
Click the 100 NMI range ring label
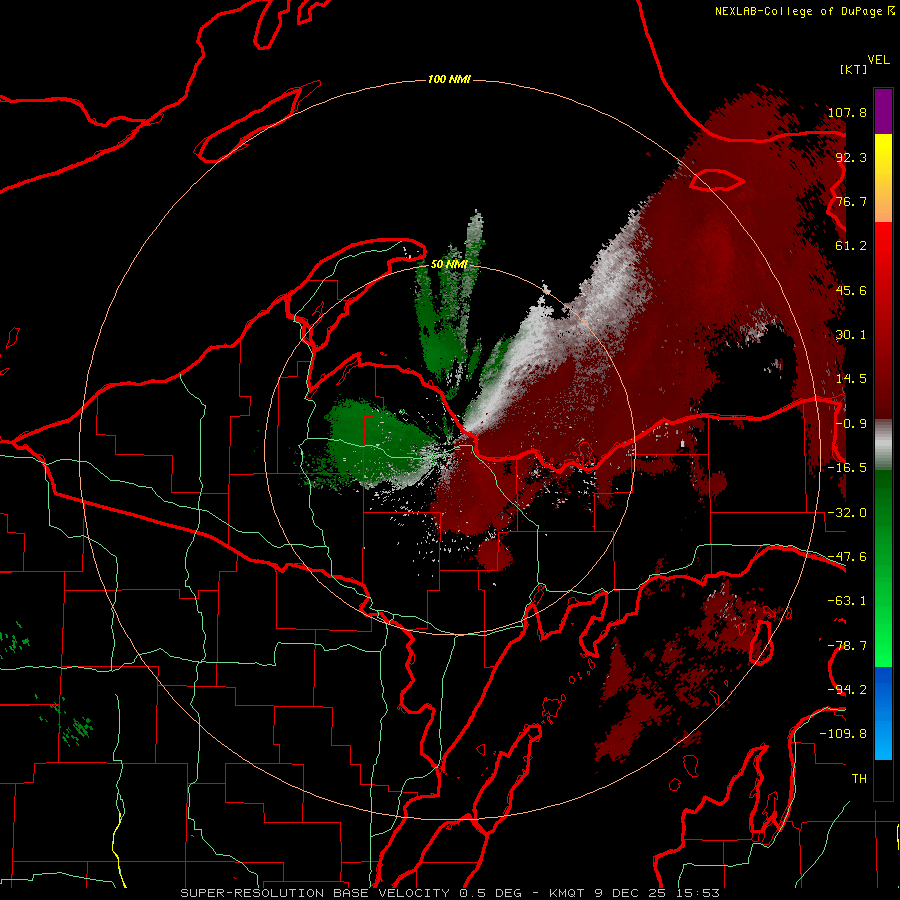click(x=449, y=79)
